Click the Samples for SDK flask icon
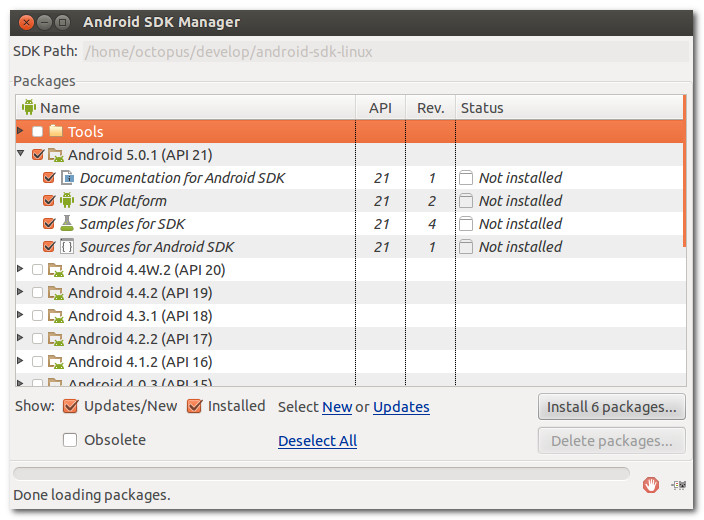 point(67,223)
